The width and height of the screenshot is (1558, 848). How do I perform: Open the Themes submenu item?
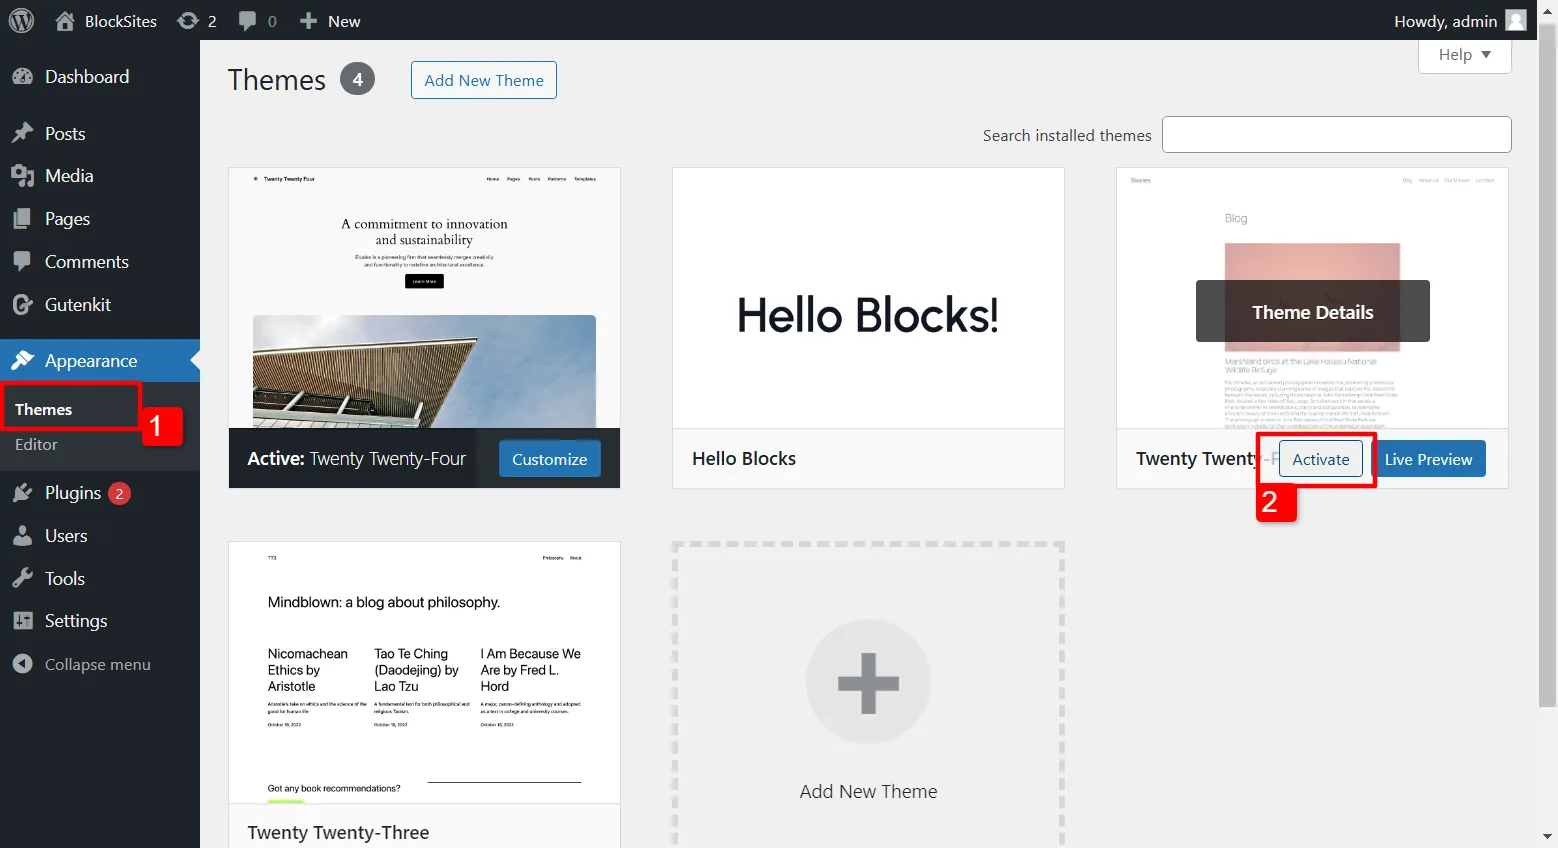click(x=43, y=409)
